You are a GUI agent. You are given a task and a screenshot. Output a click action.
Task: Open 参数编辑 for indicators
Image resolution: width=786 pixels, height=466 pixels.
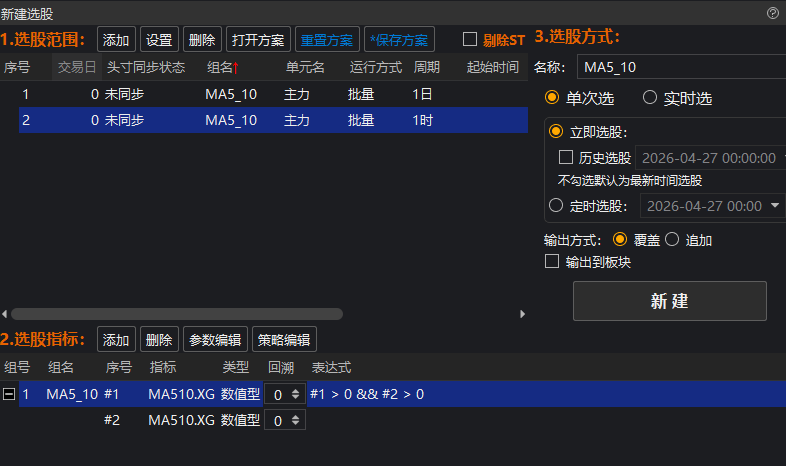(213, 339)
